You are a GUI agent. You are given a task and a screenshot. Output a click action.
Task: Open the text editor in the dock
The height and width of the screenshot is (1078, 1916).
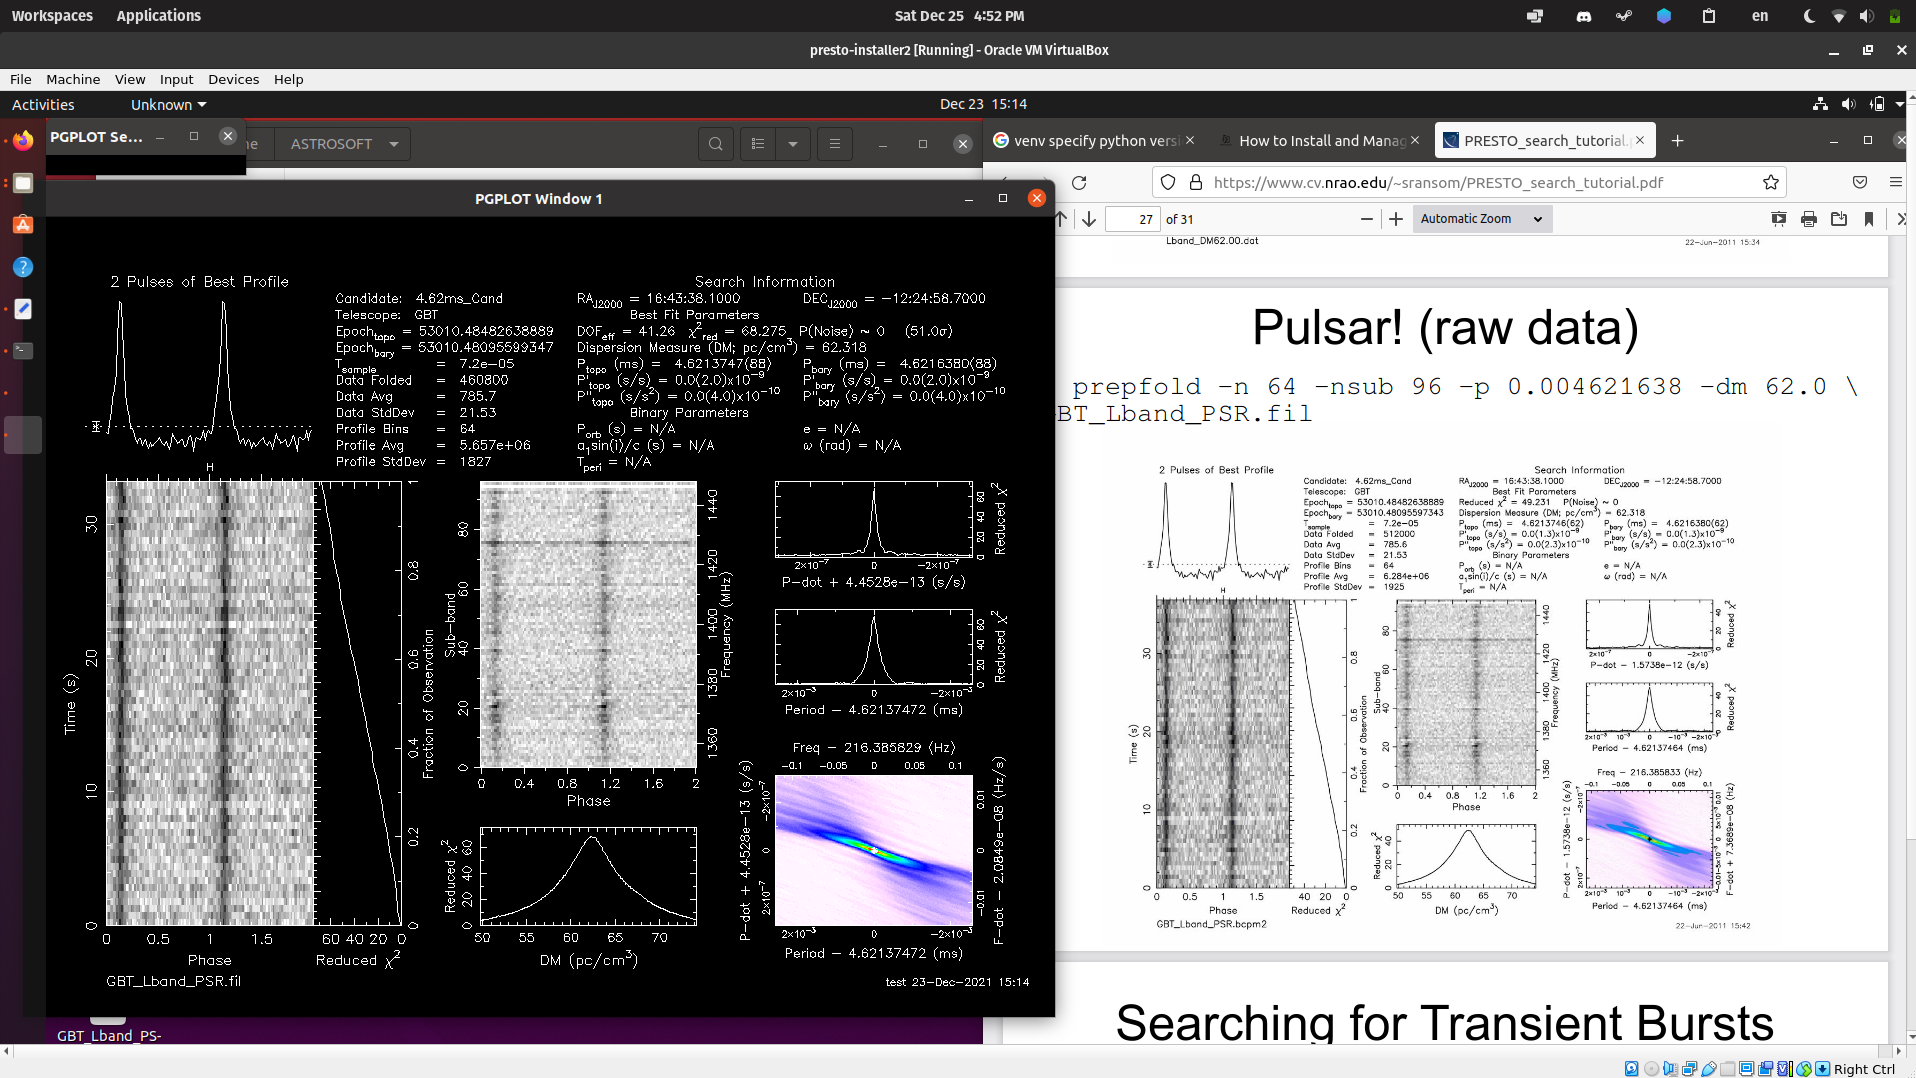tap(23, 309)
